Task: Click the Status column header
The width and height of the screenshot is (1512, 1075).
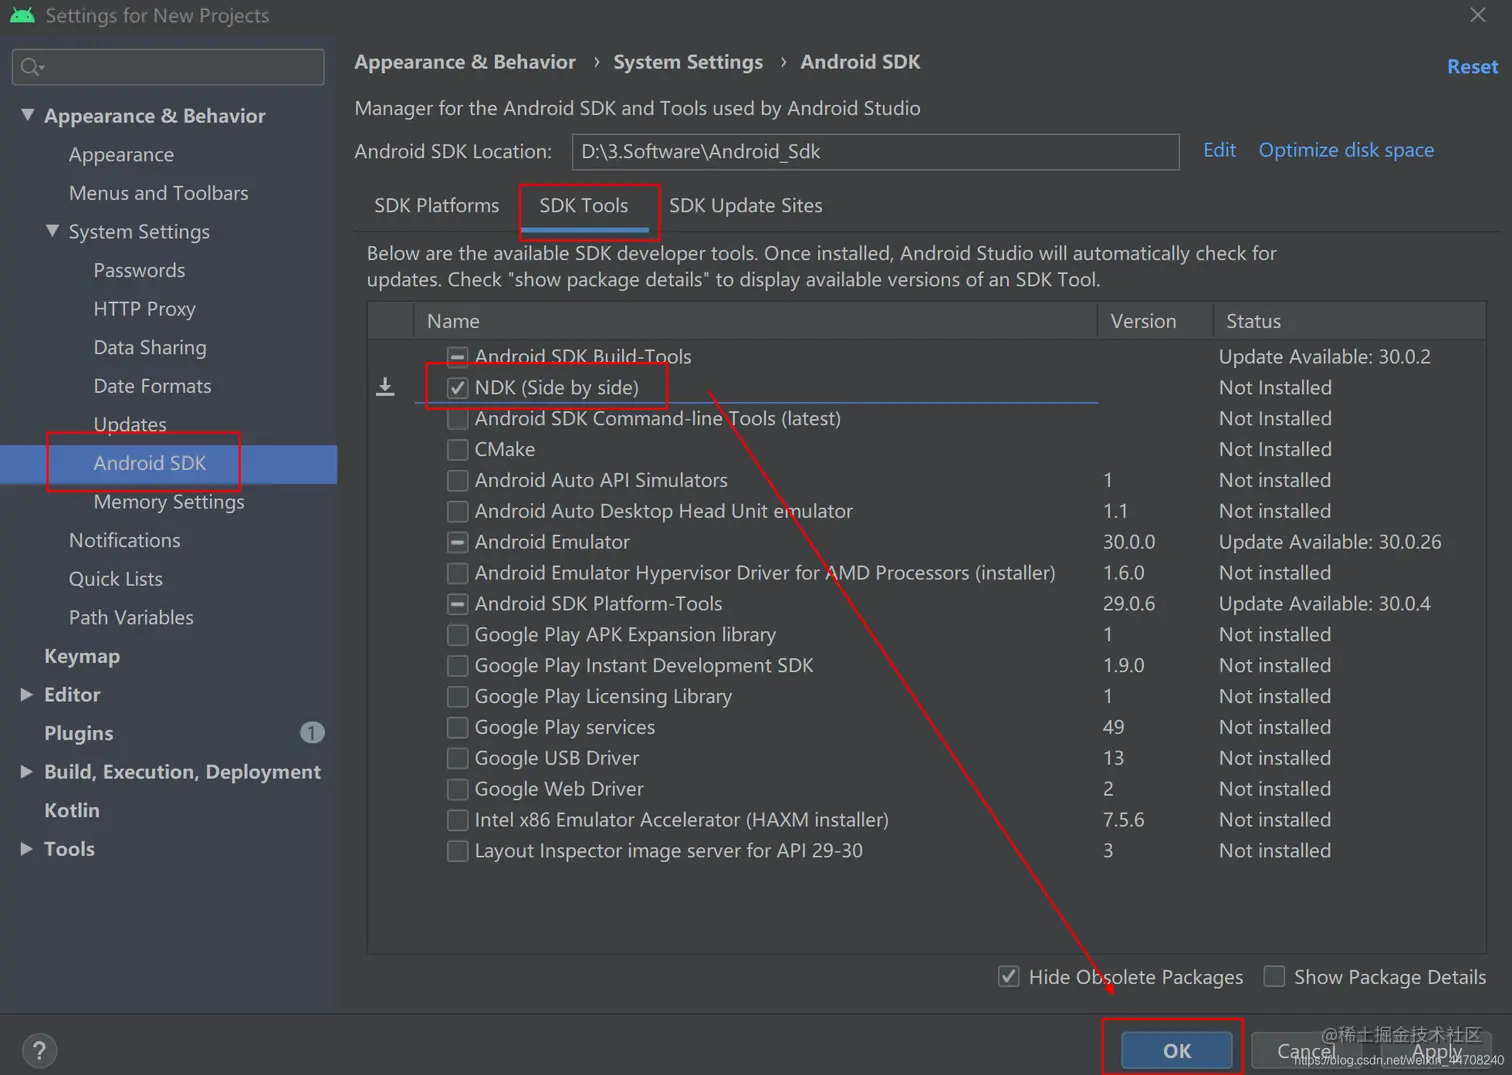Action: click(1349, 321)
